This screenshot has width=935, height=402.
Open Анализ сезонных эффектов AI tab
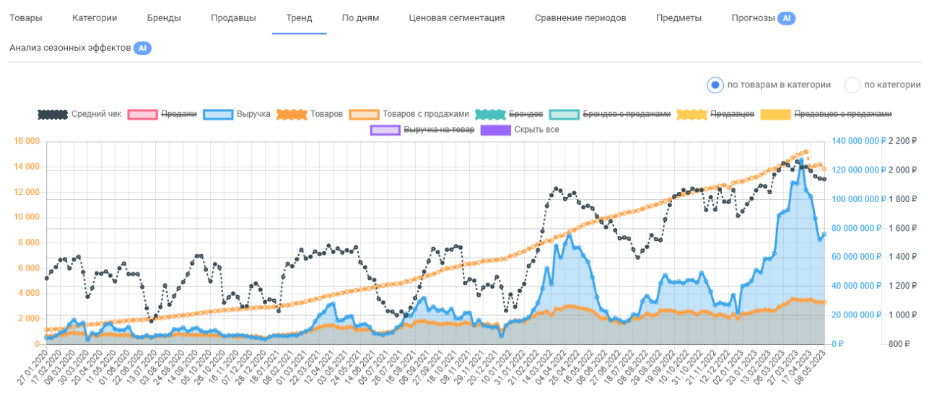point(79,48)
